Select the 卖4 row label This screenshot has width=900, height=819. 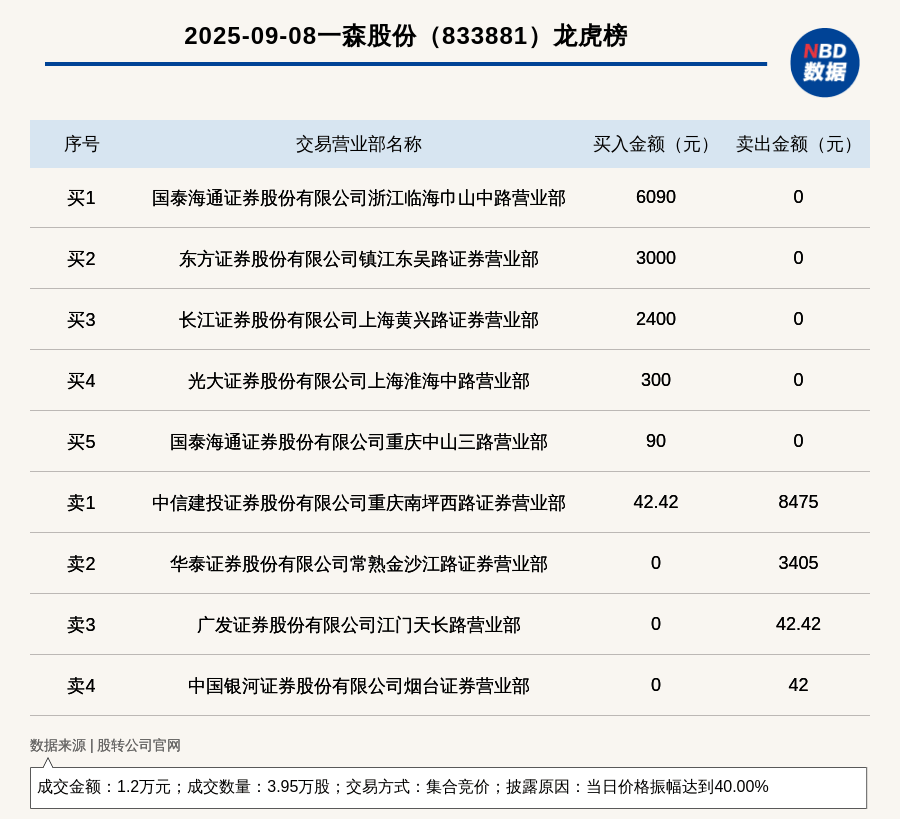point(82,686)
